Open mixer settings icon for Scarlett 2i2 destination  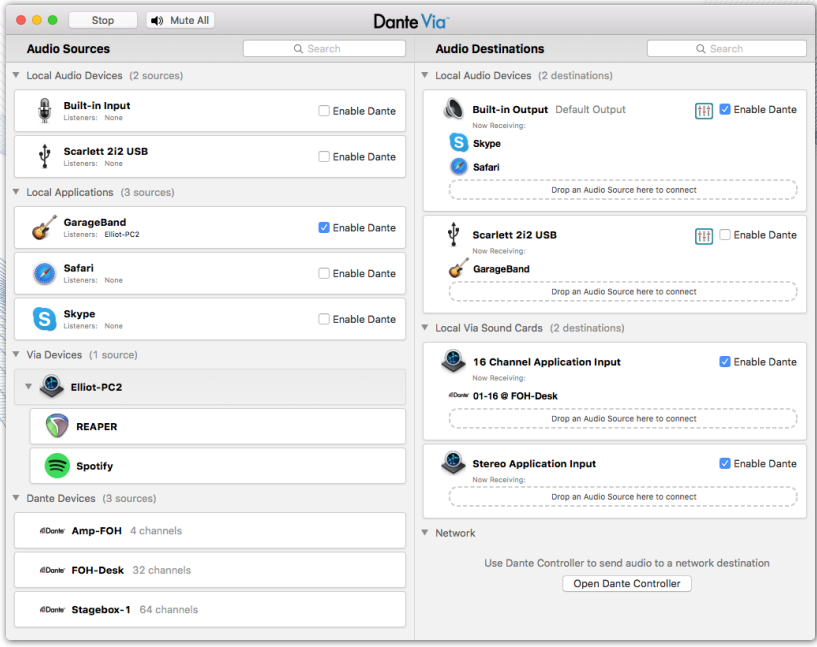[x=703, y=235]
